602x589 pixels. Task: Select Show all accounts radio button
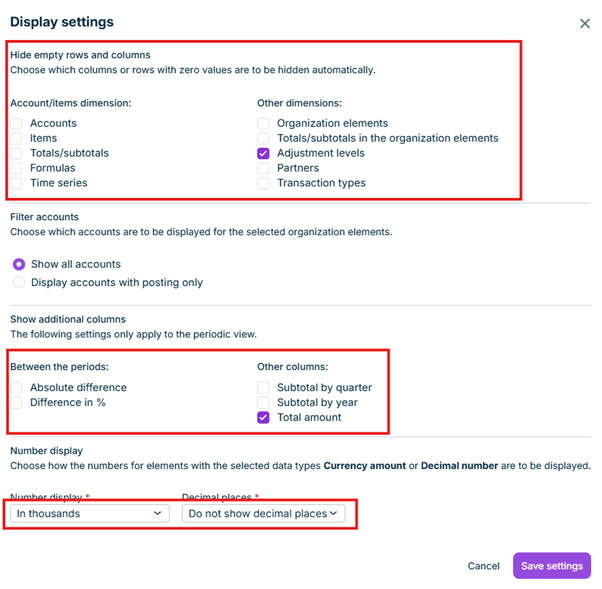tap(19, 264)
